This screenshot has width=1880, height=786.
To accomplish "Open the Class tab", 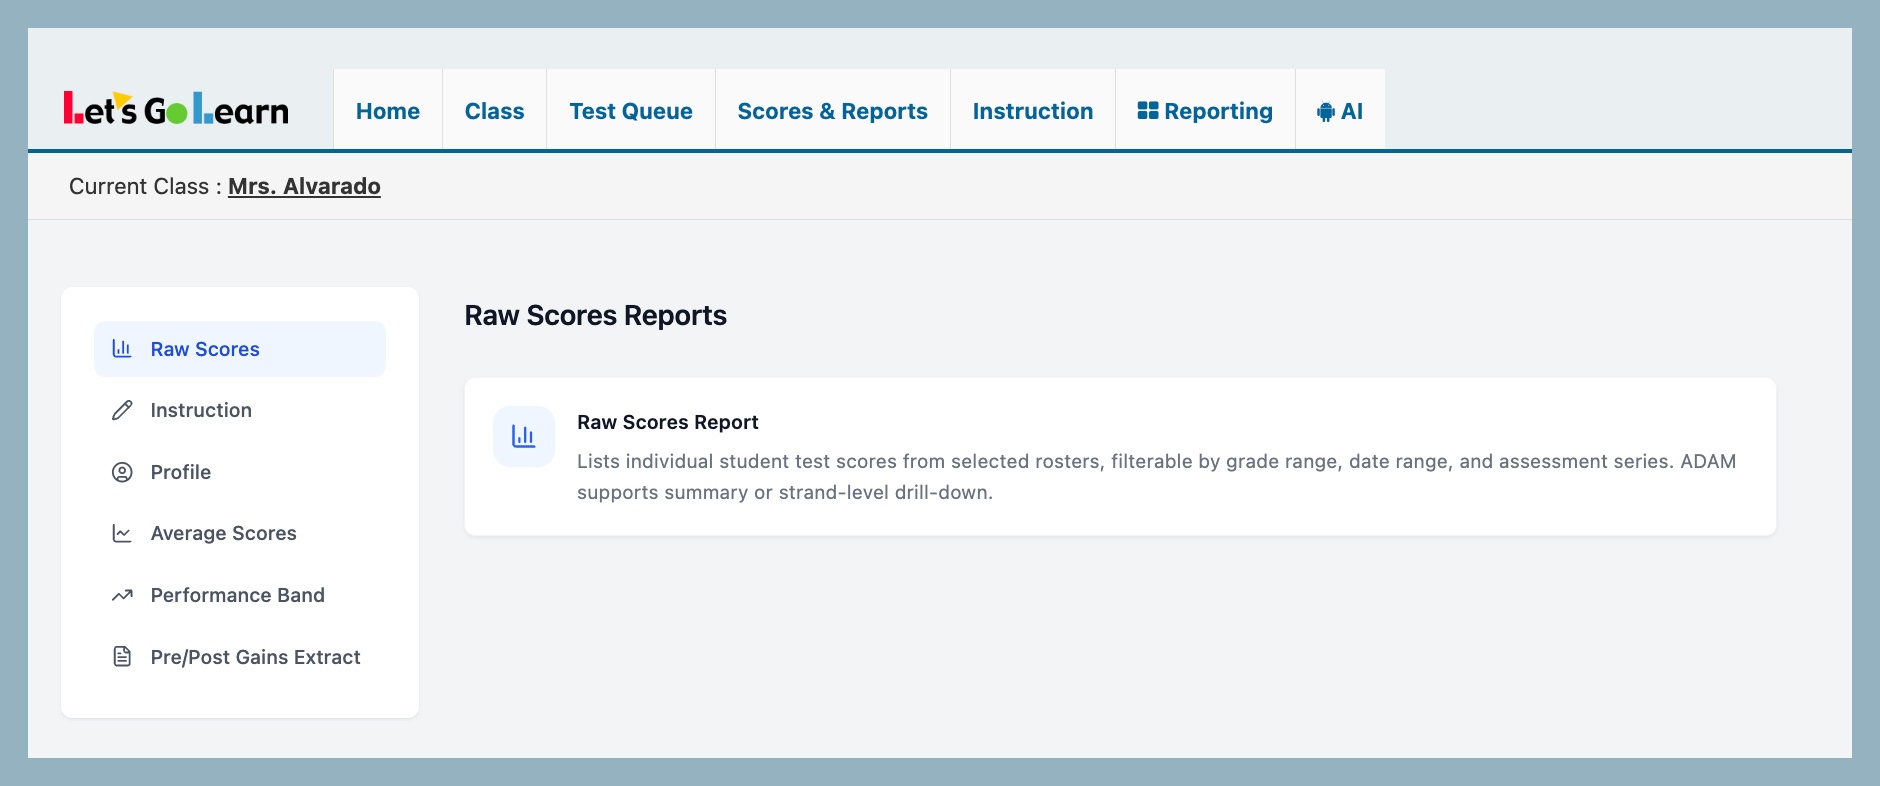I will [x=494, y=111].
